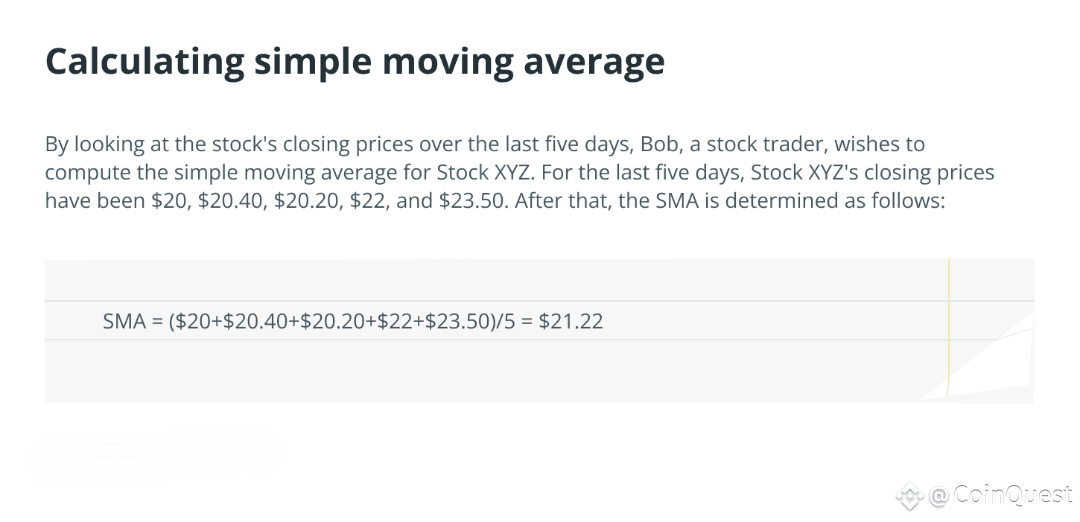Click the '/5' divisor in the formula
1080x522 pixels.
click(x=506, y=321)
